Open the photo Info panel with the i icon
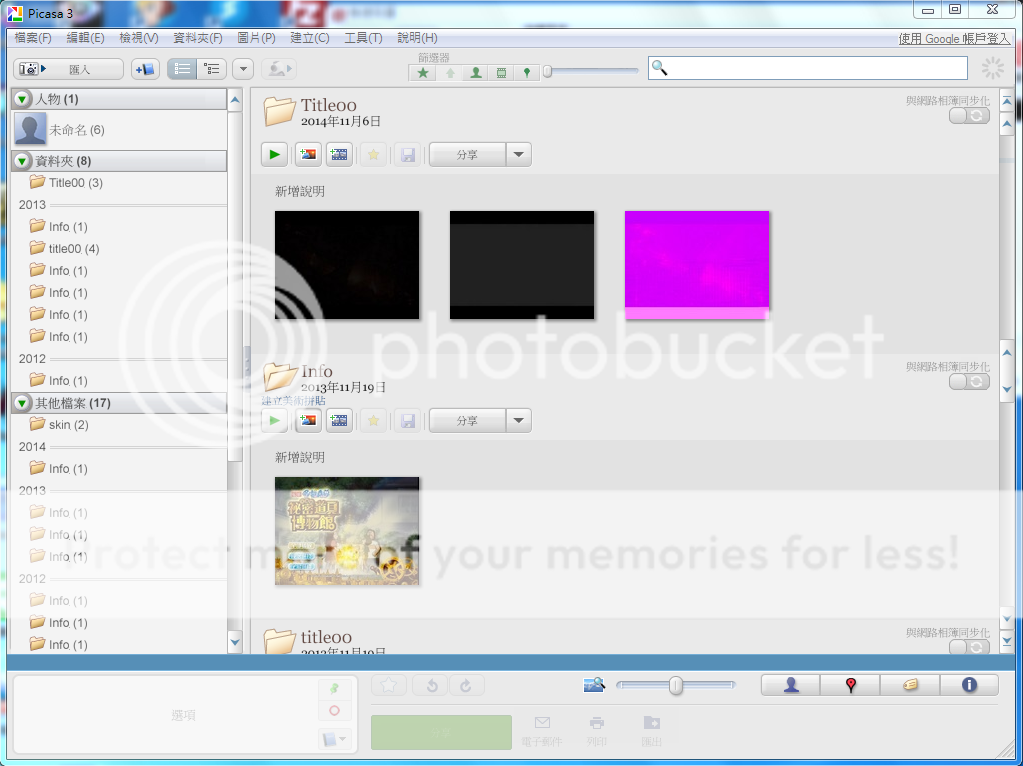 tap(968, 685)
